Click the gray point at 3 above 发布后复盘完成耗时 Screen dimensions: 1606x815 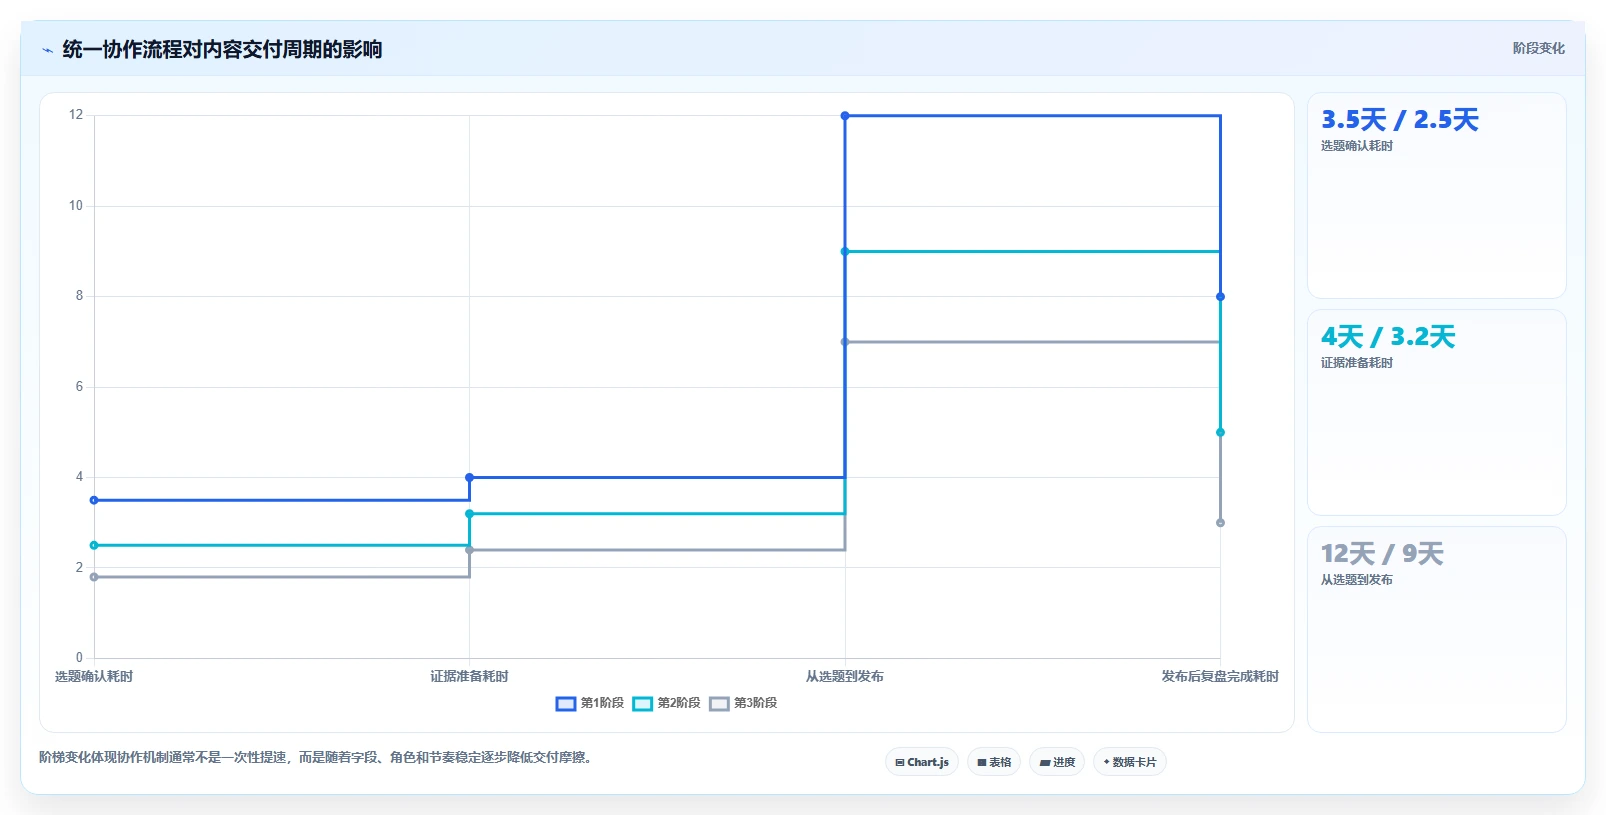tap(1220, 523)
